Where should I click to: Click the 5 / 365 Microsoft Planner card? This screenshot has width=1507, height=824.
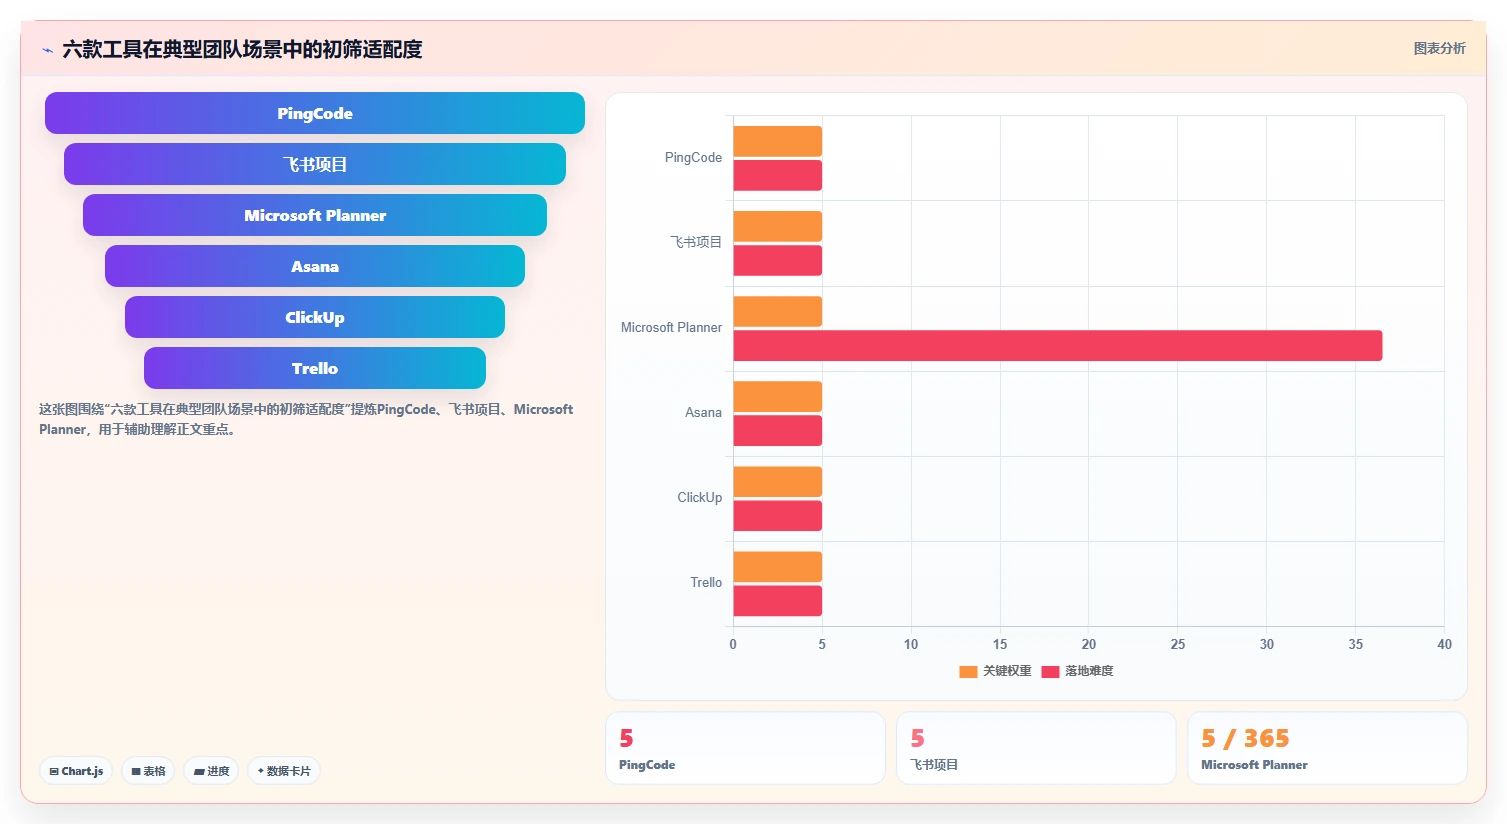point(1327,748)
